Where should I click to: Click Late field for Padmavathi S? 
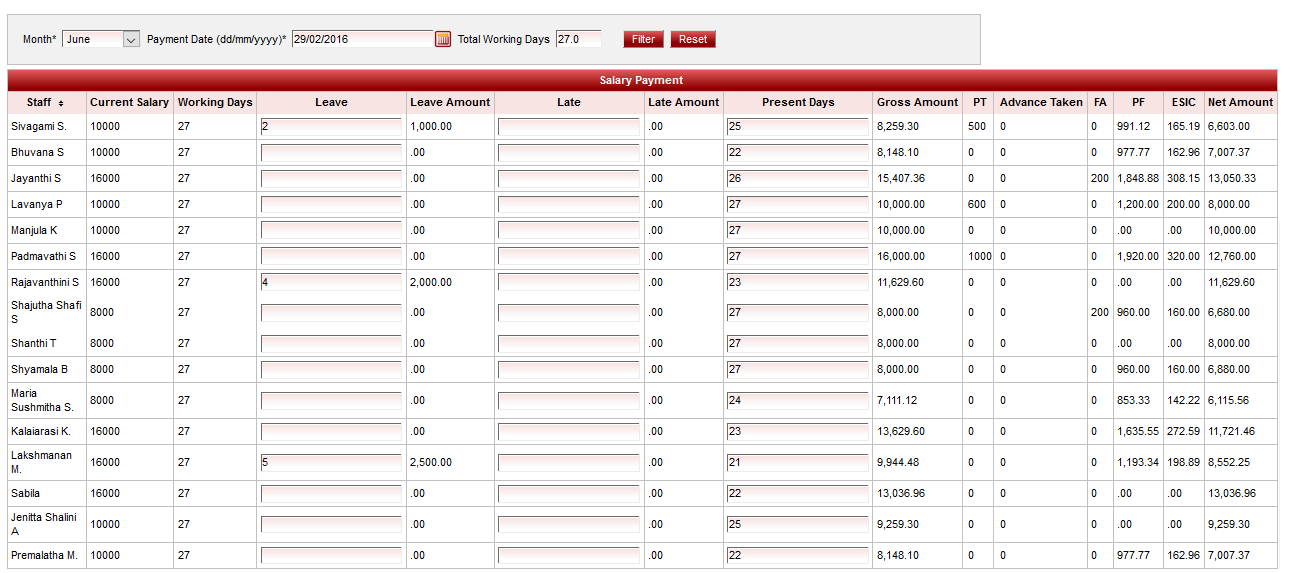point(568,257)
